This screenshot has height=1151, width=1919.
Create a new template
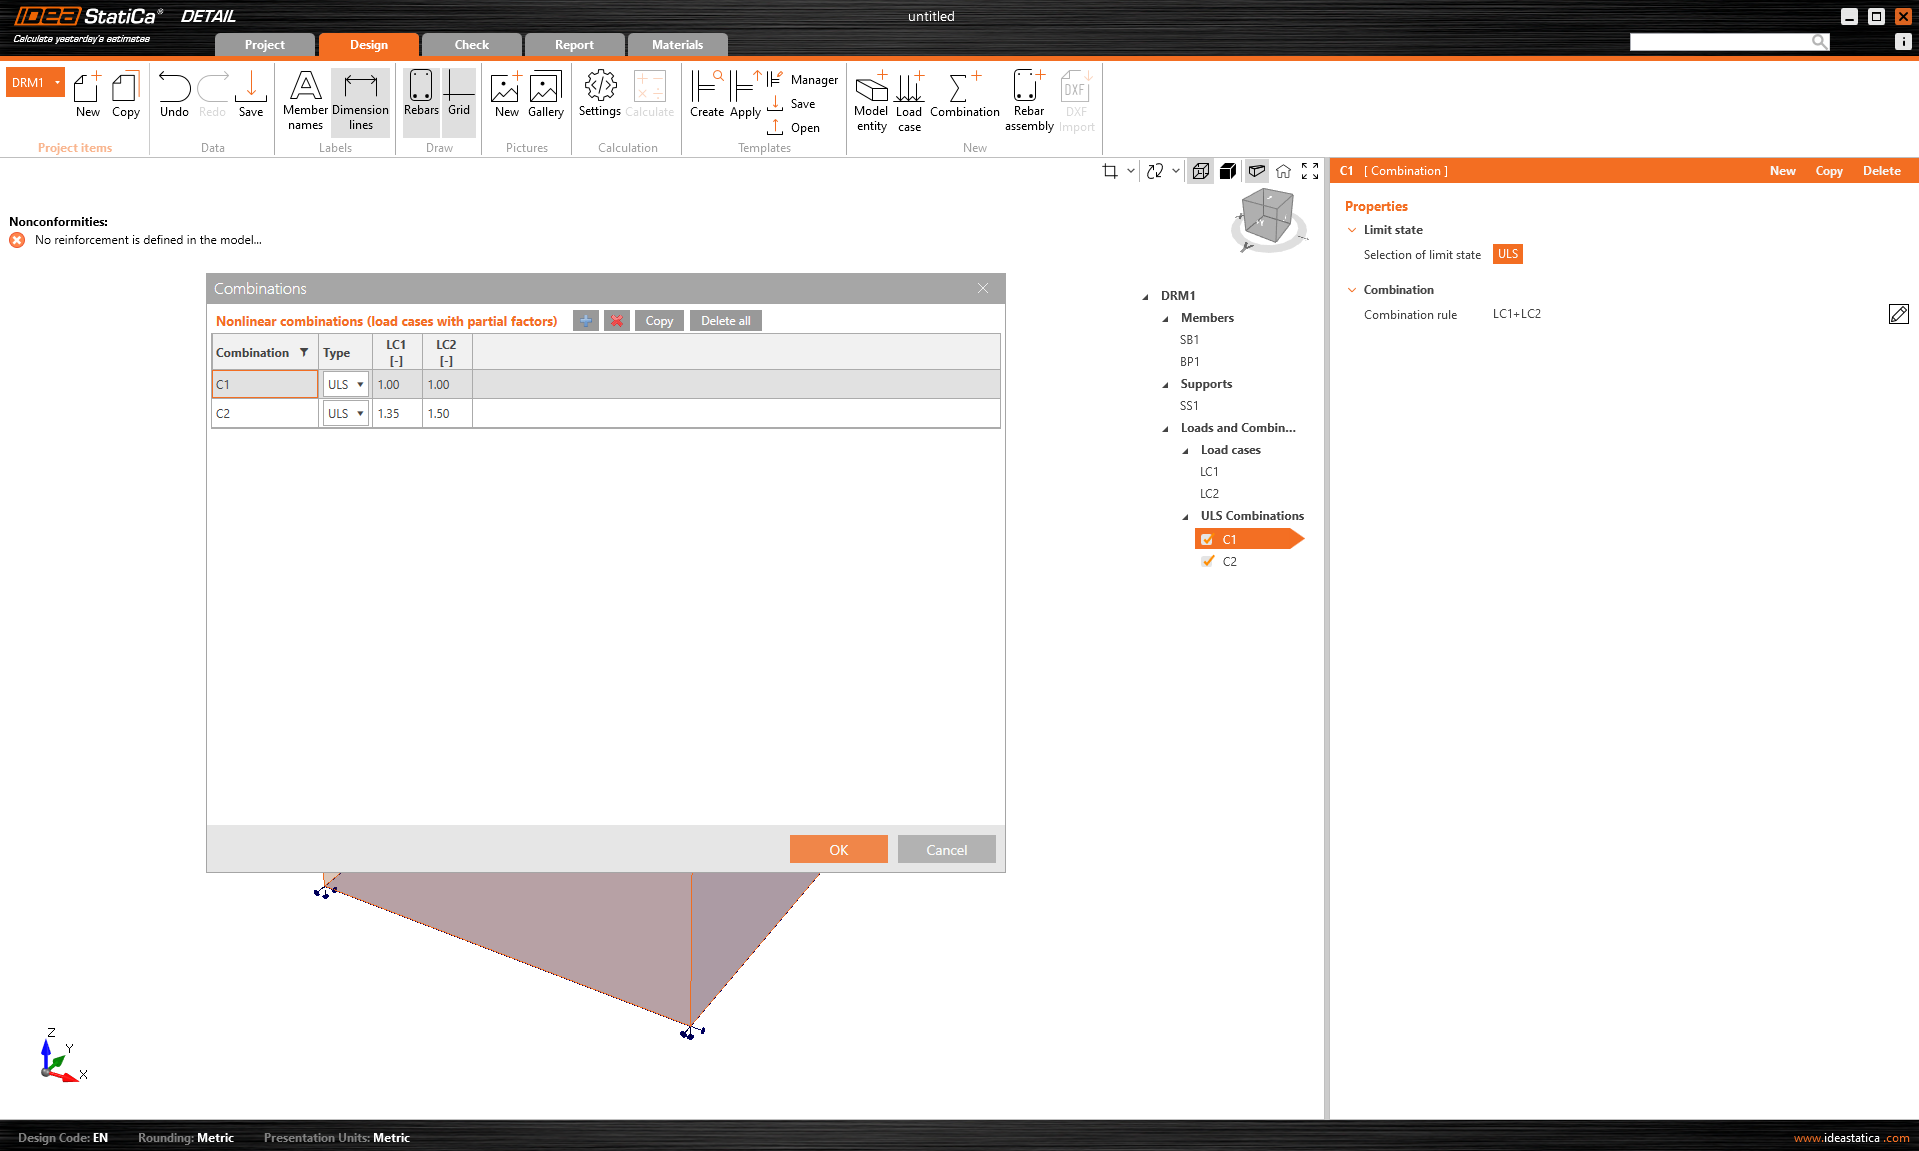(x=707, y=94)
